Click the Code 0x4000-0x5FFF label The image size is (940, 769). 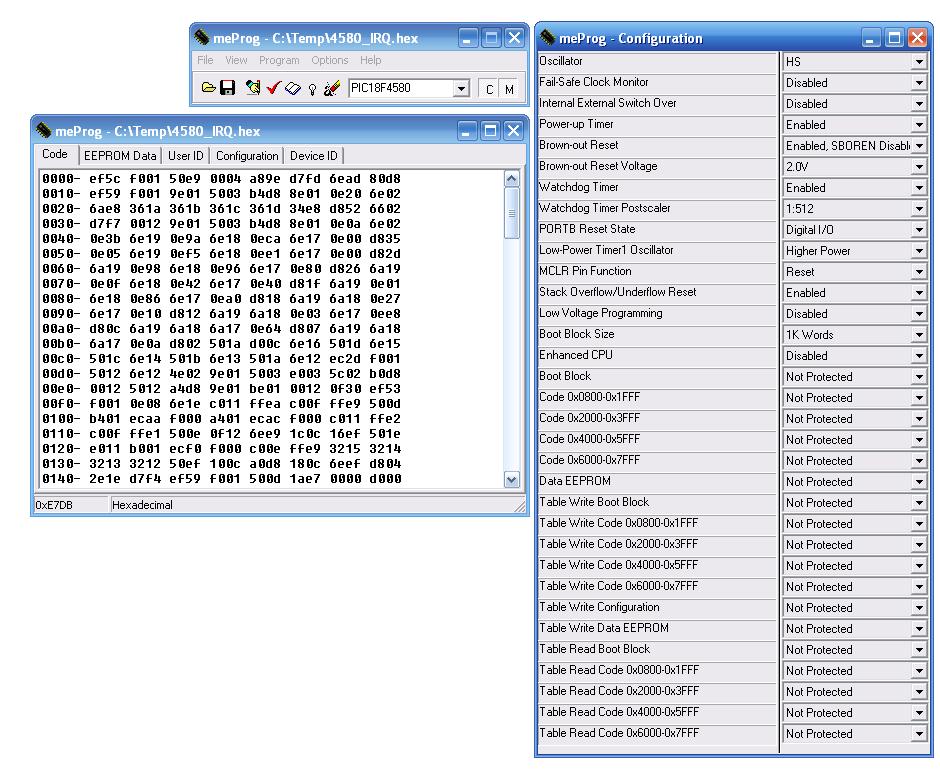tap(589, 439)
